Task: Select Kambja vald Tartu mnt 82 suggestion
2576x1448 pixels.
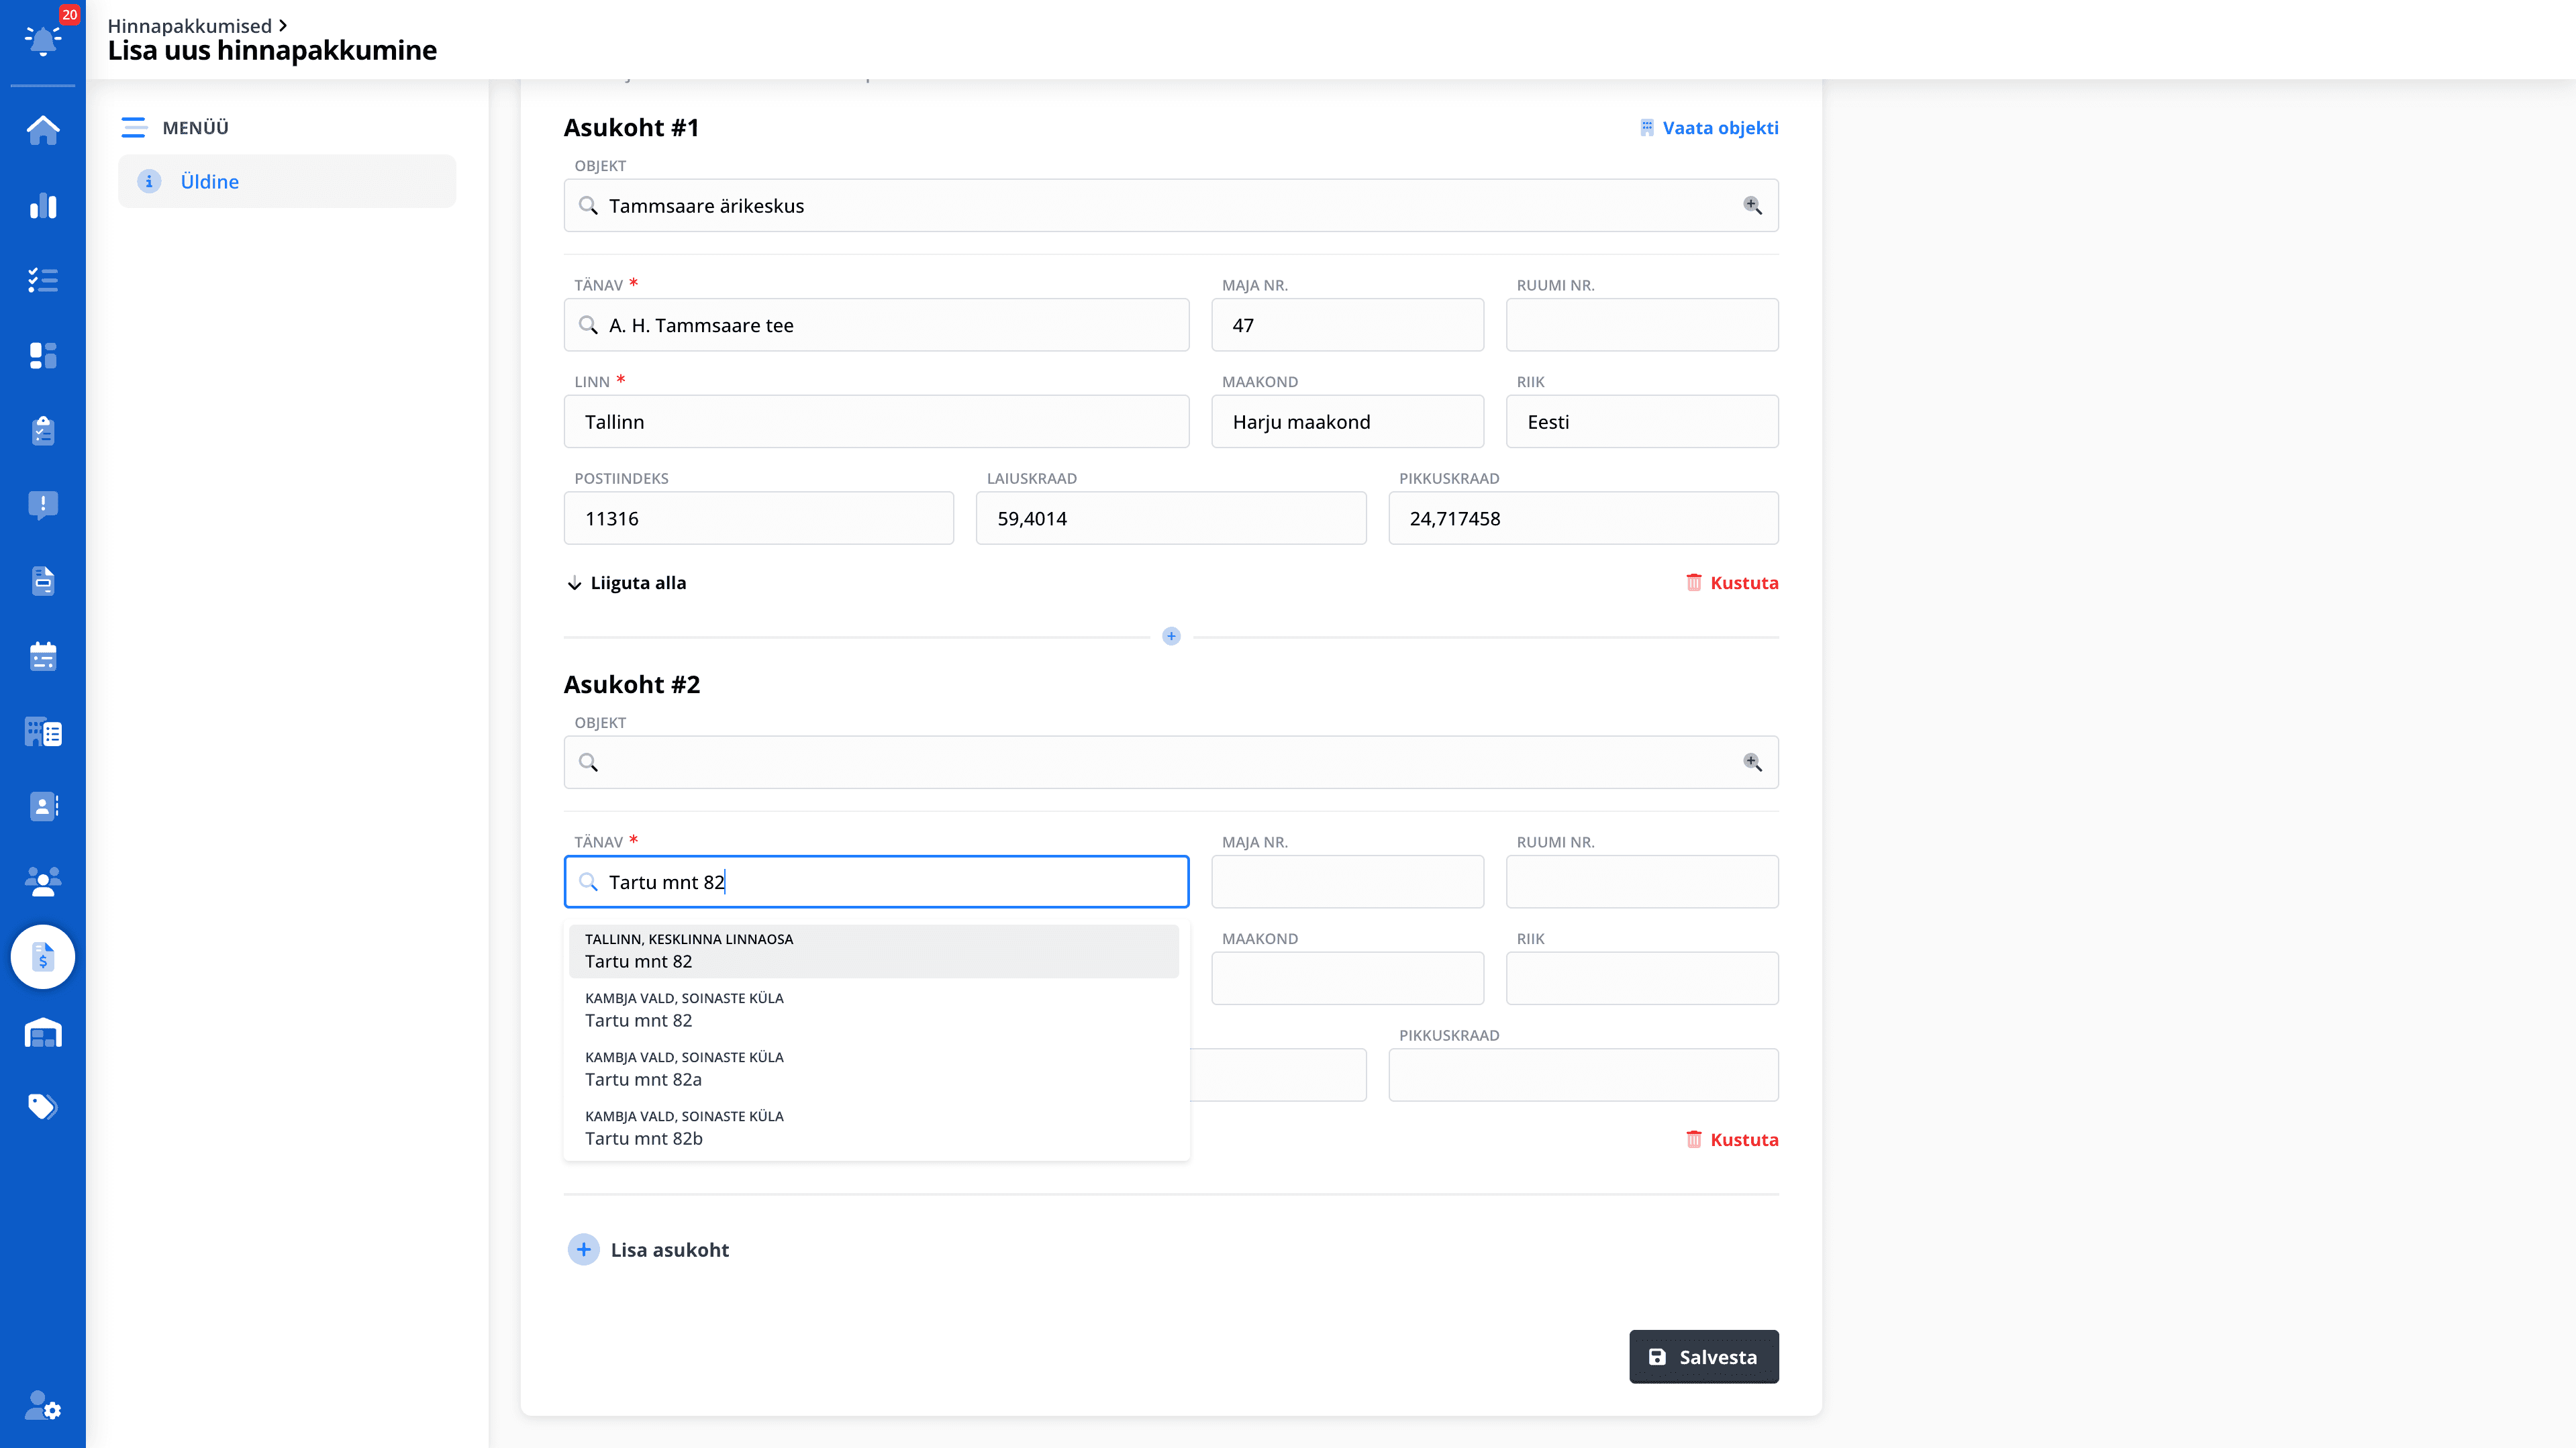Action: (874, 1010)
